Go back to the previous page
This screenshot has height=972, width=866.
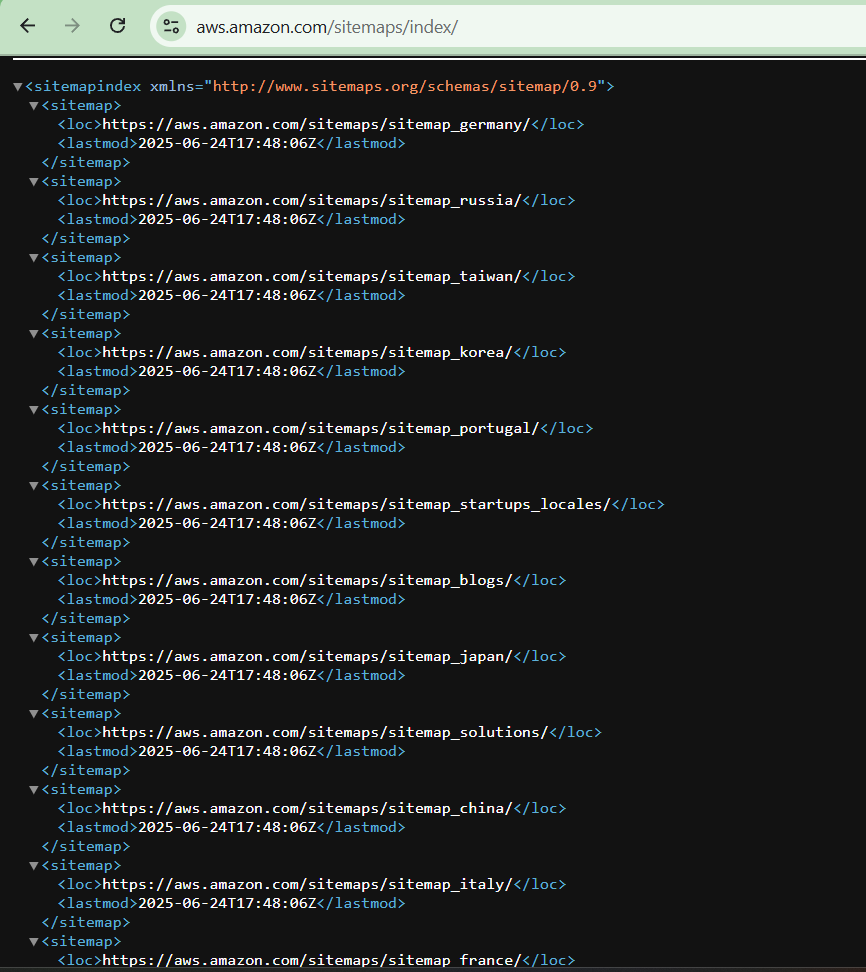(28, 26)
